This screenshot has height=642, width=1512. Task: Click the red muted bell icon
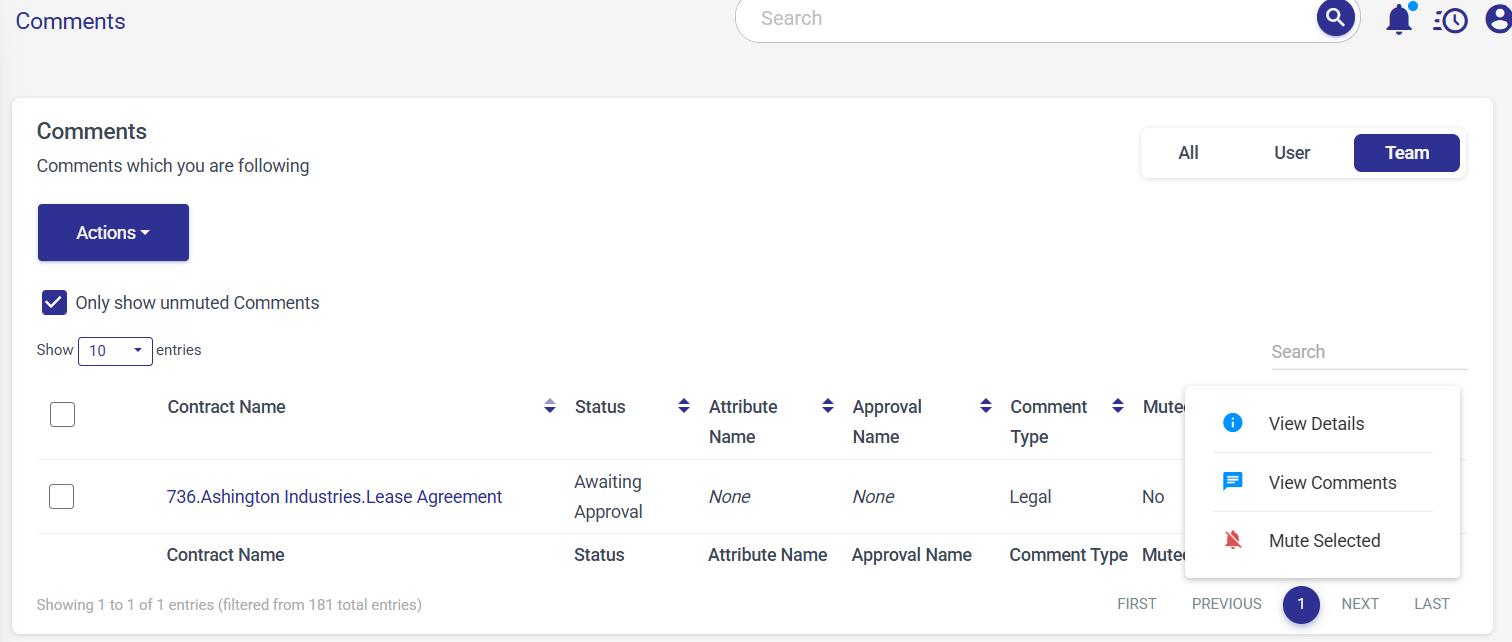1233,540
